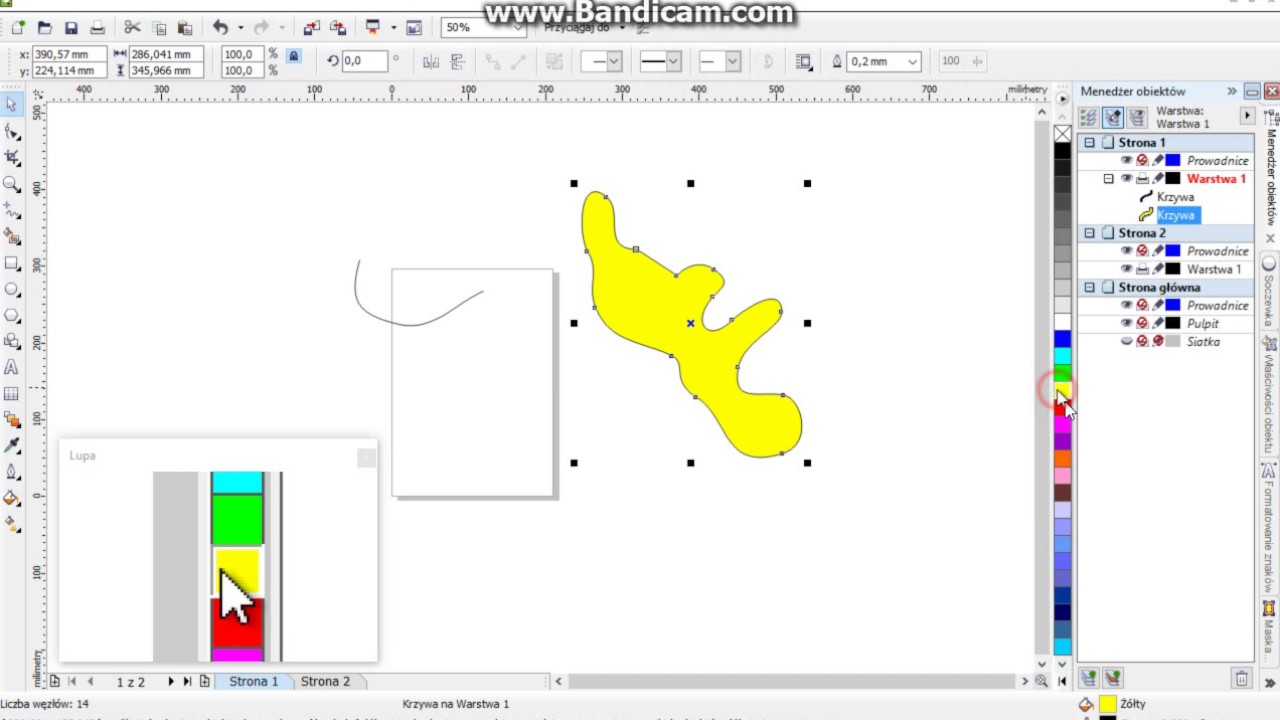Select the Fill bucket tool
The image size is (1280, 720).
tap(12, 498)
